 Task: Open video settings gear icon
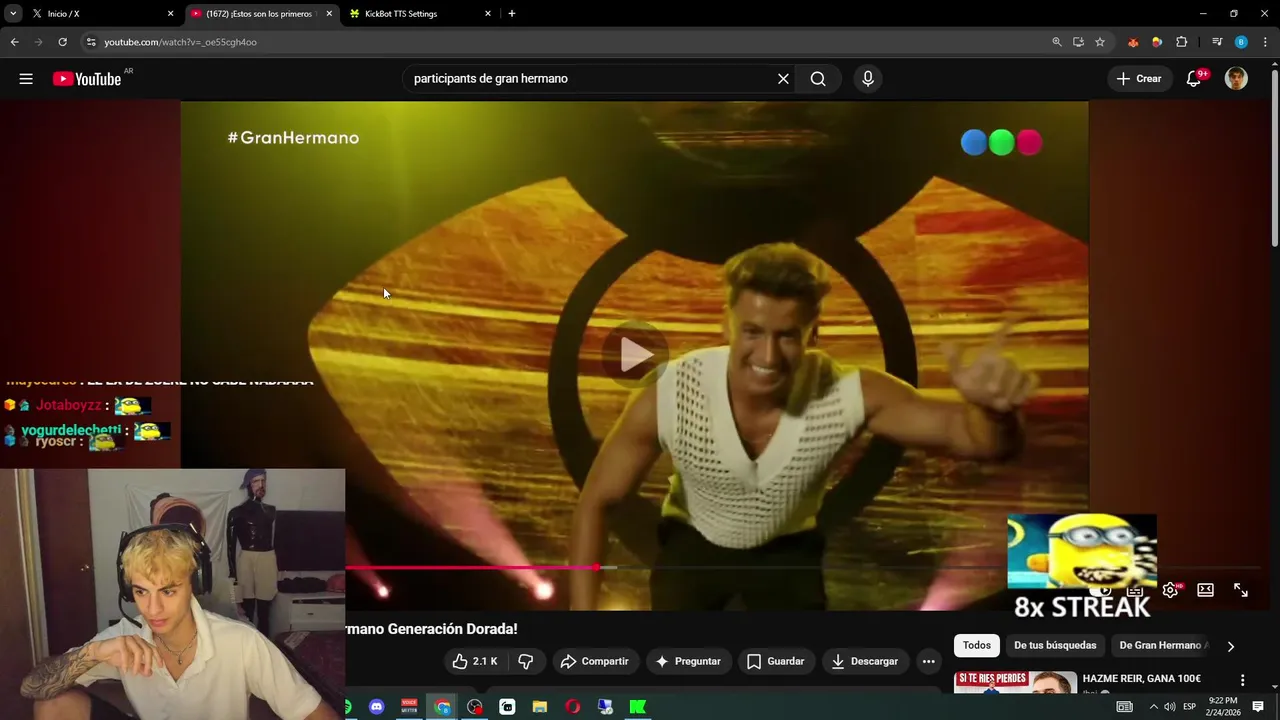(1170, 590)
